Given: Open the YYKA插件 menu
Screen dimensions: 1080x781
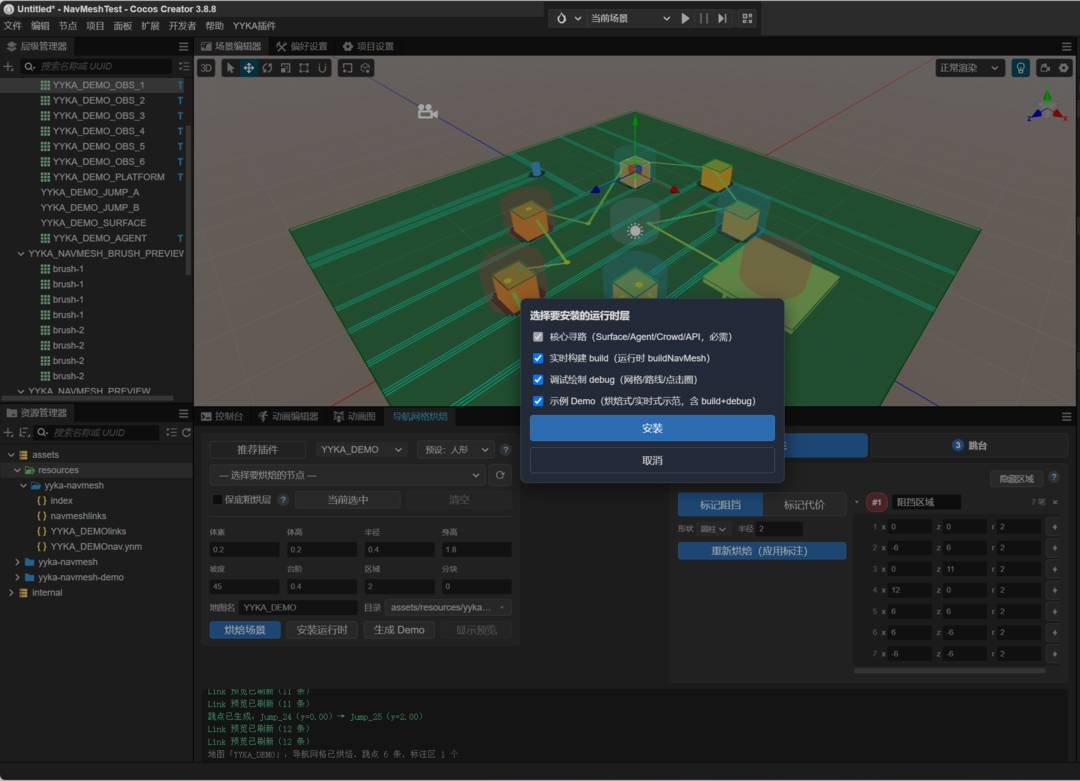Looking at the screenshot, I should click(x=254, y=25).
